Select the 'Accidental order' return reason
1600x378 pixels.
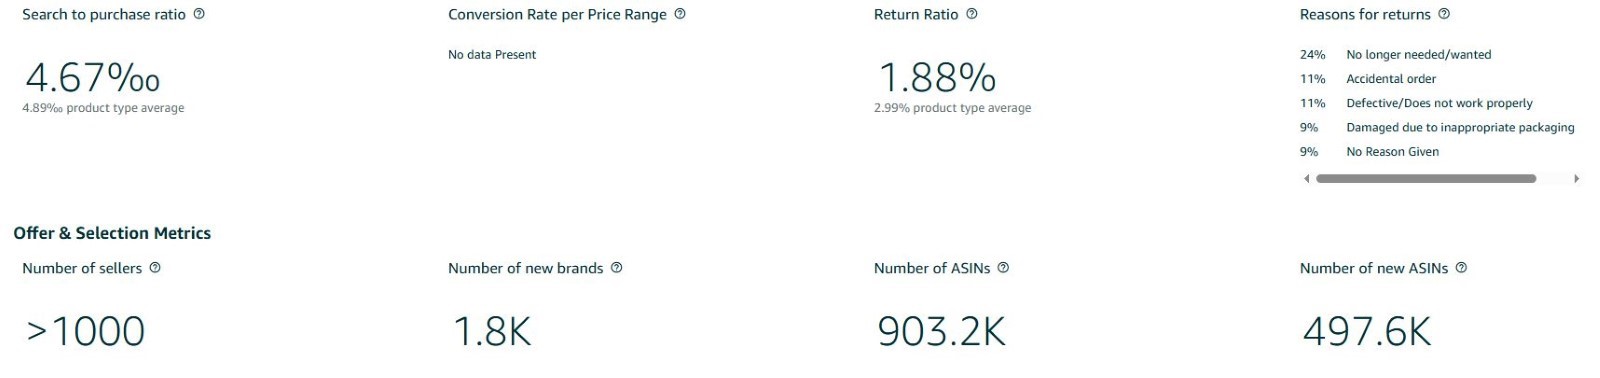(1391, 79)
